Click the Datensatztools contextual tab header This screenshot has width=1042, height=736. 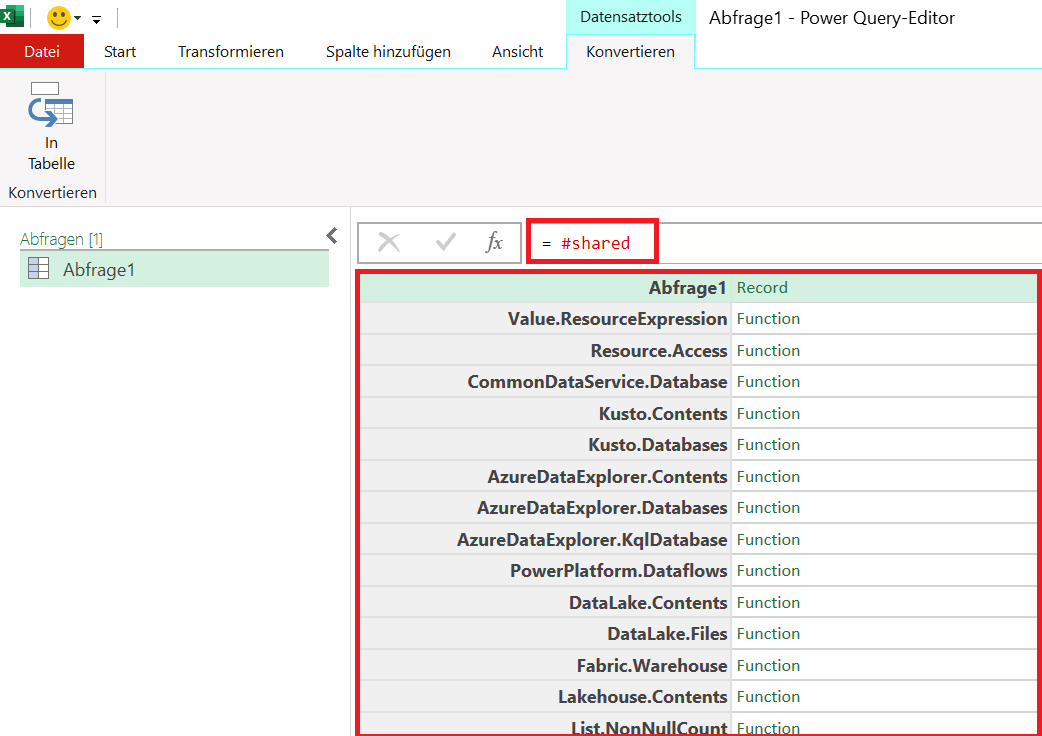tap(631, 17)
